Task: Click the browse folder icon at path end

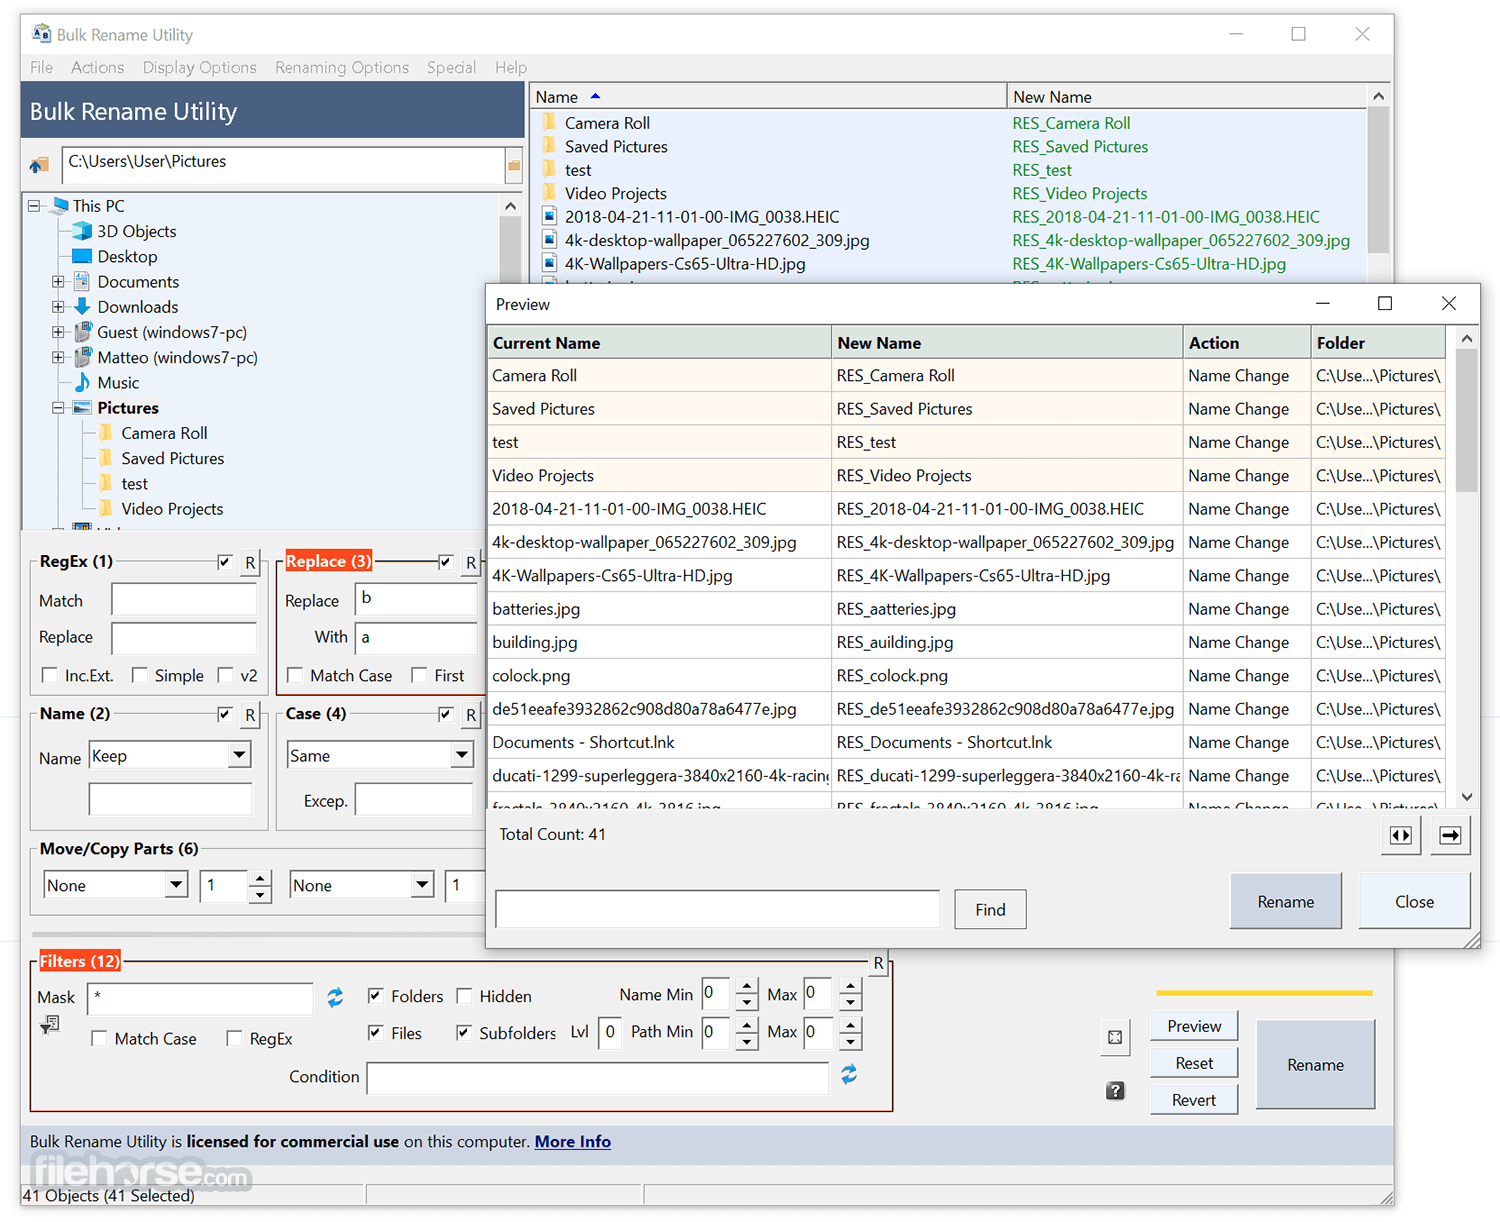Action: [x=514, y=165]
